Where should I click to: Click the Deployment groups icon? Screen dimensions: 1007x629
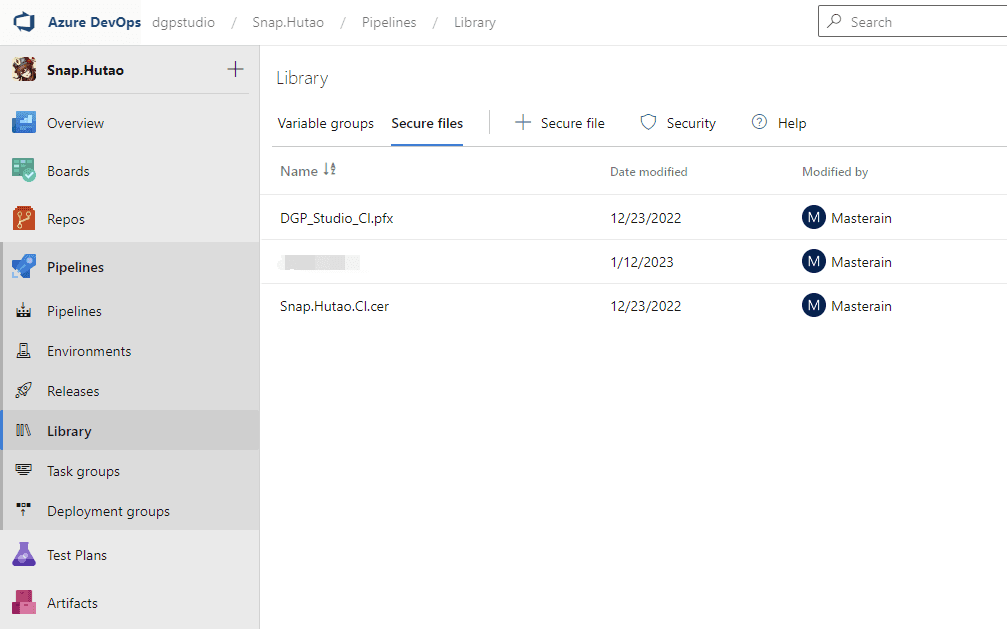[24, 510]
